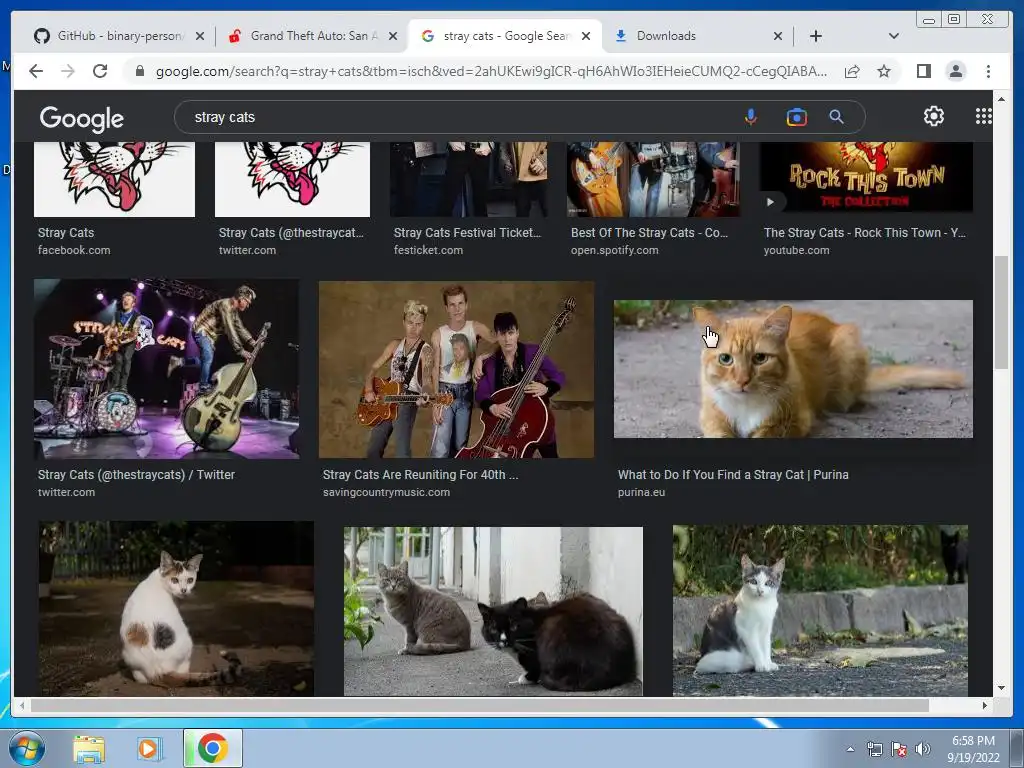Open Google Lens camera search icon
Image resolution: width=1024 pixels, height=768 pixels.
[796, 117]
